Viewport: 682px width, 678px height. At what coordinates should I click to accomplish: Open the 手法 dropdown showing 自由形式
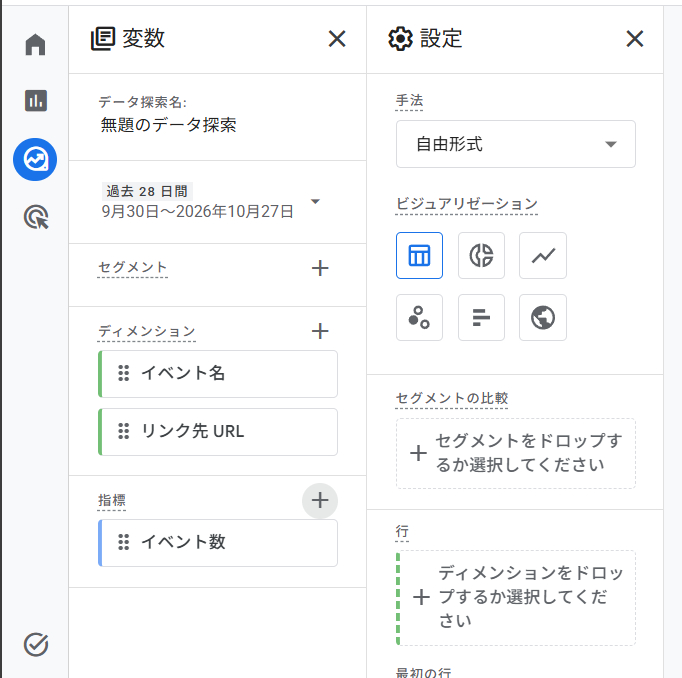pos(516,144)
